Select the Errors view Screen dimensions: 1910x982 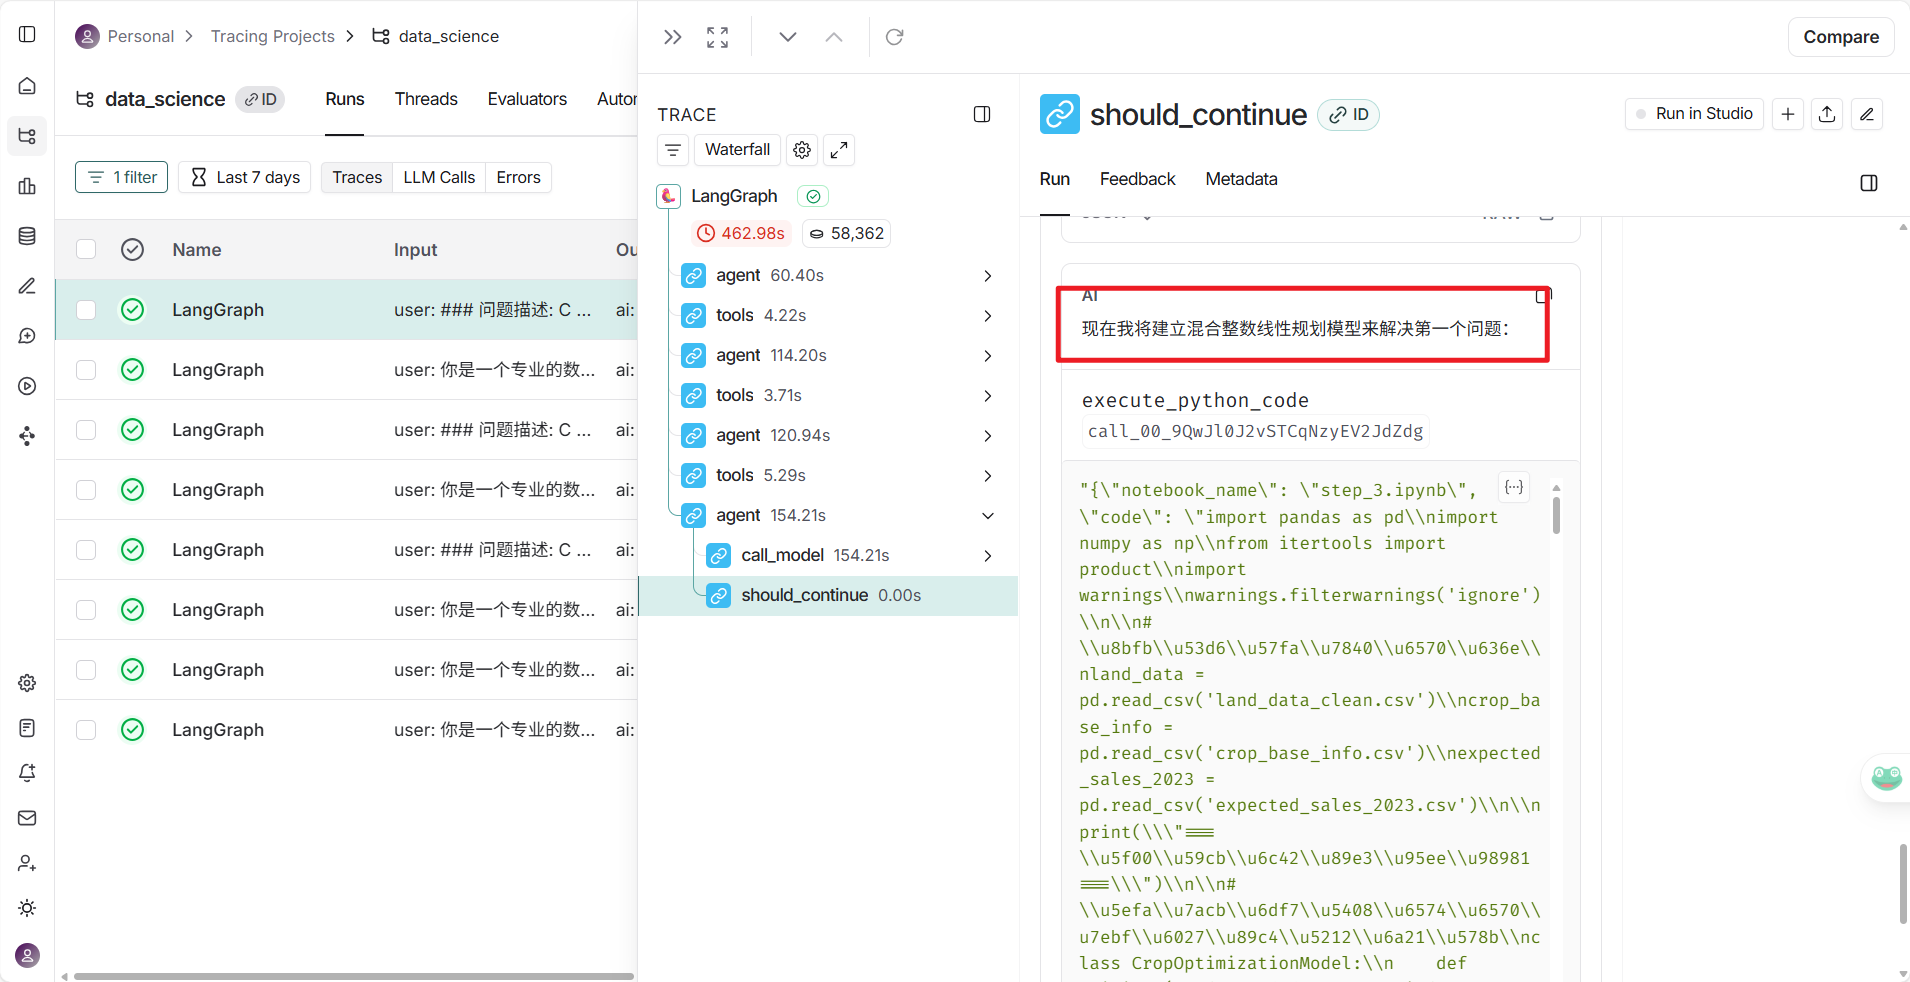pos(518,177)
